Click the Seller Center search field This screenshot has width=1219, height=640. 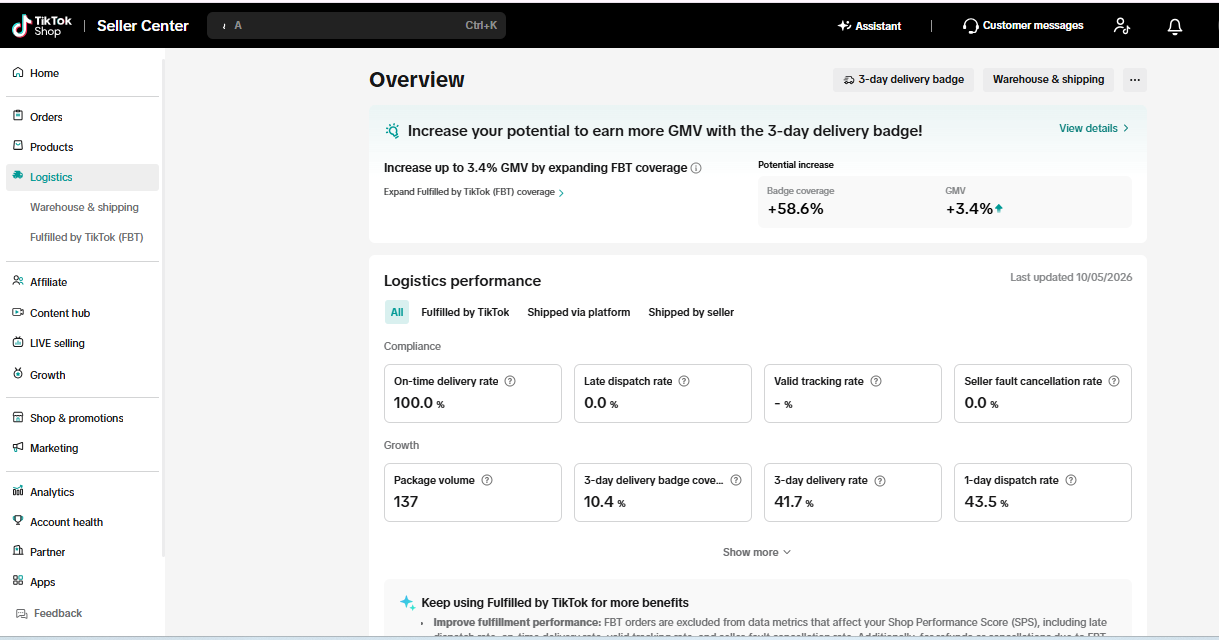coord(356,26)
